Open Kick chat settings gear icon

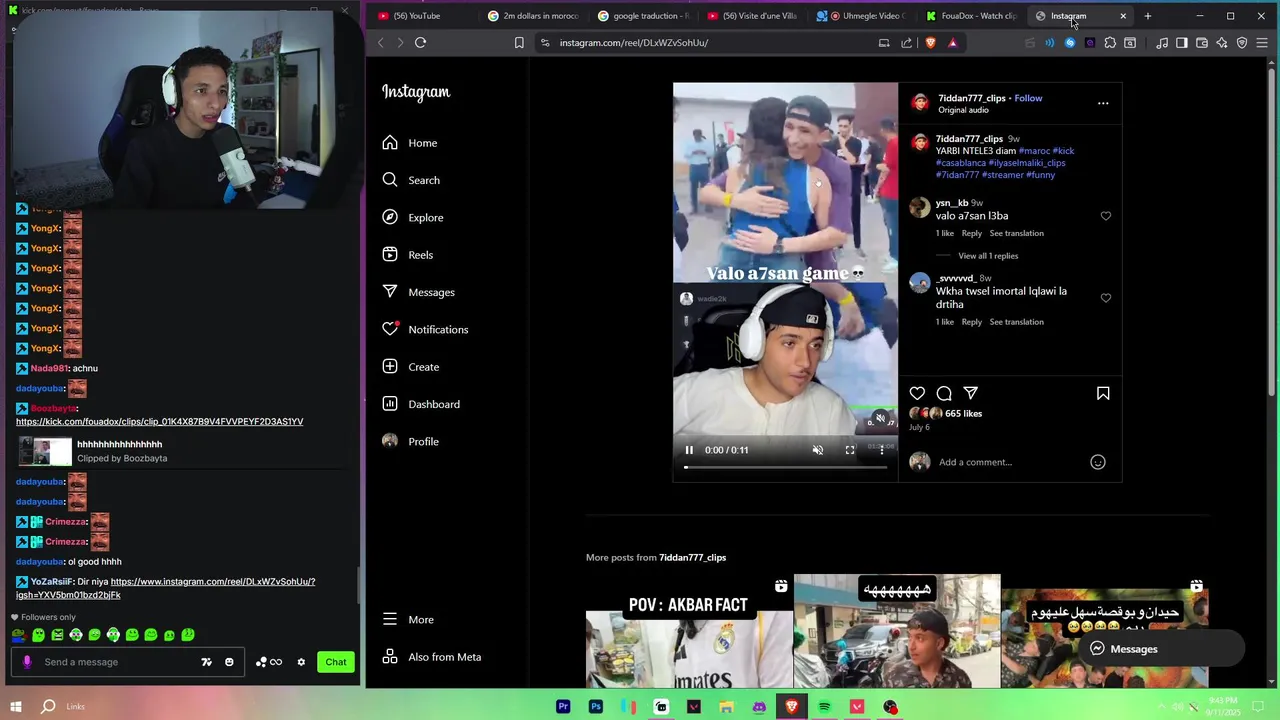[x=301, y=662]
